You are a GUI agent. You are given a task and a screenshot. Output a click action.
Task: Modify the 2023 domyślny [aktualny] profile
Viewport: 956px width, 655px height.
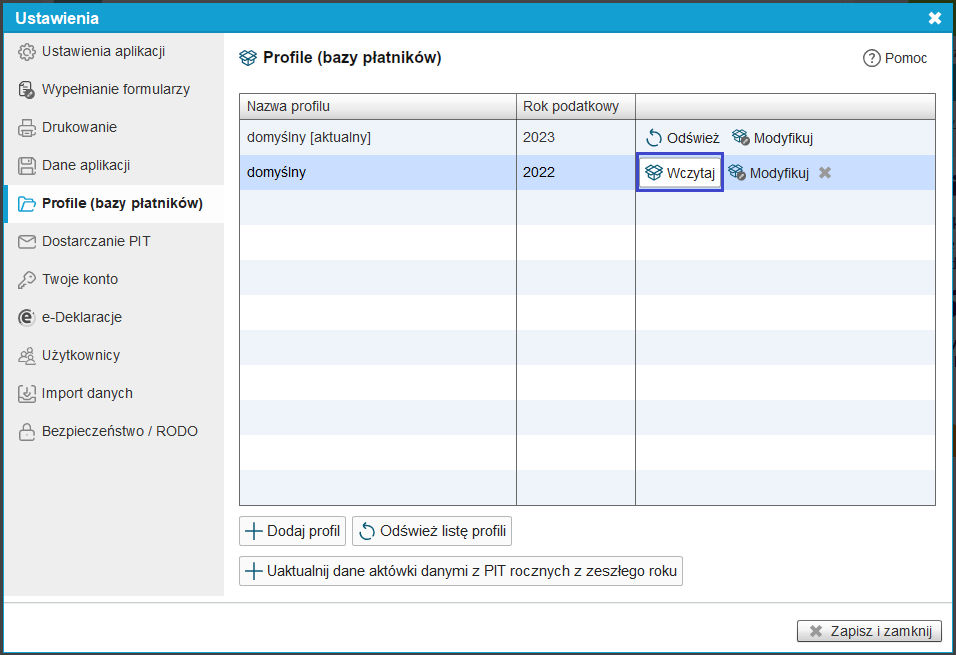[x=772, y=138]
